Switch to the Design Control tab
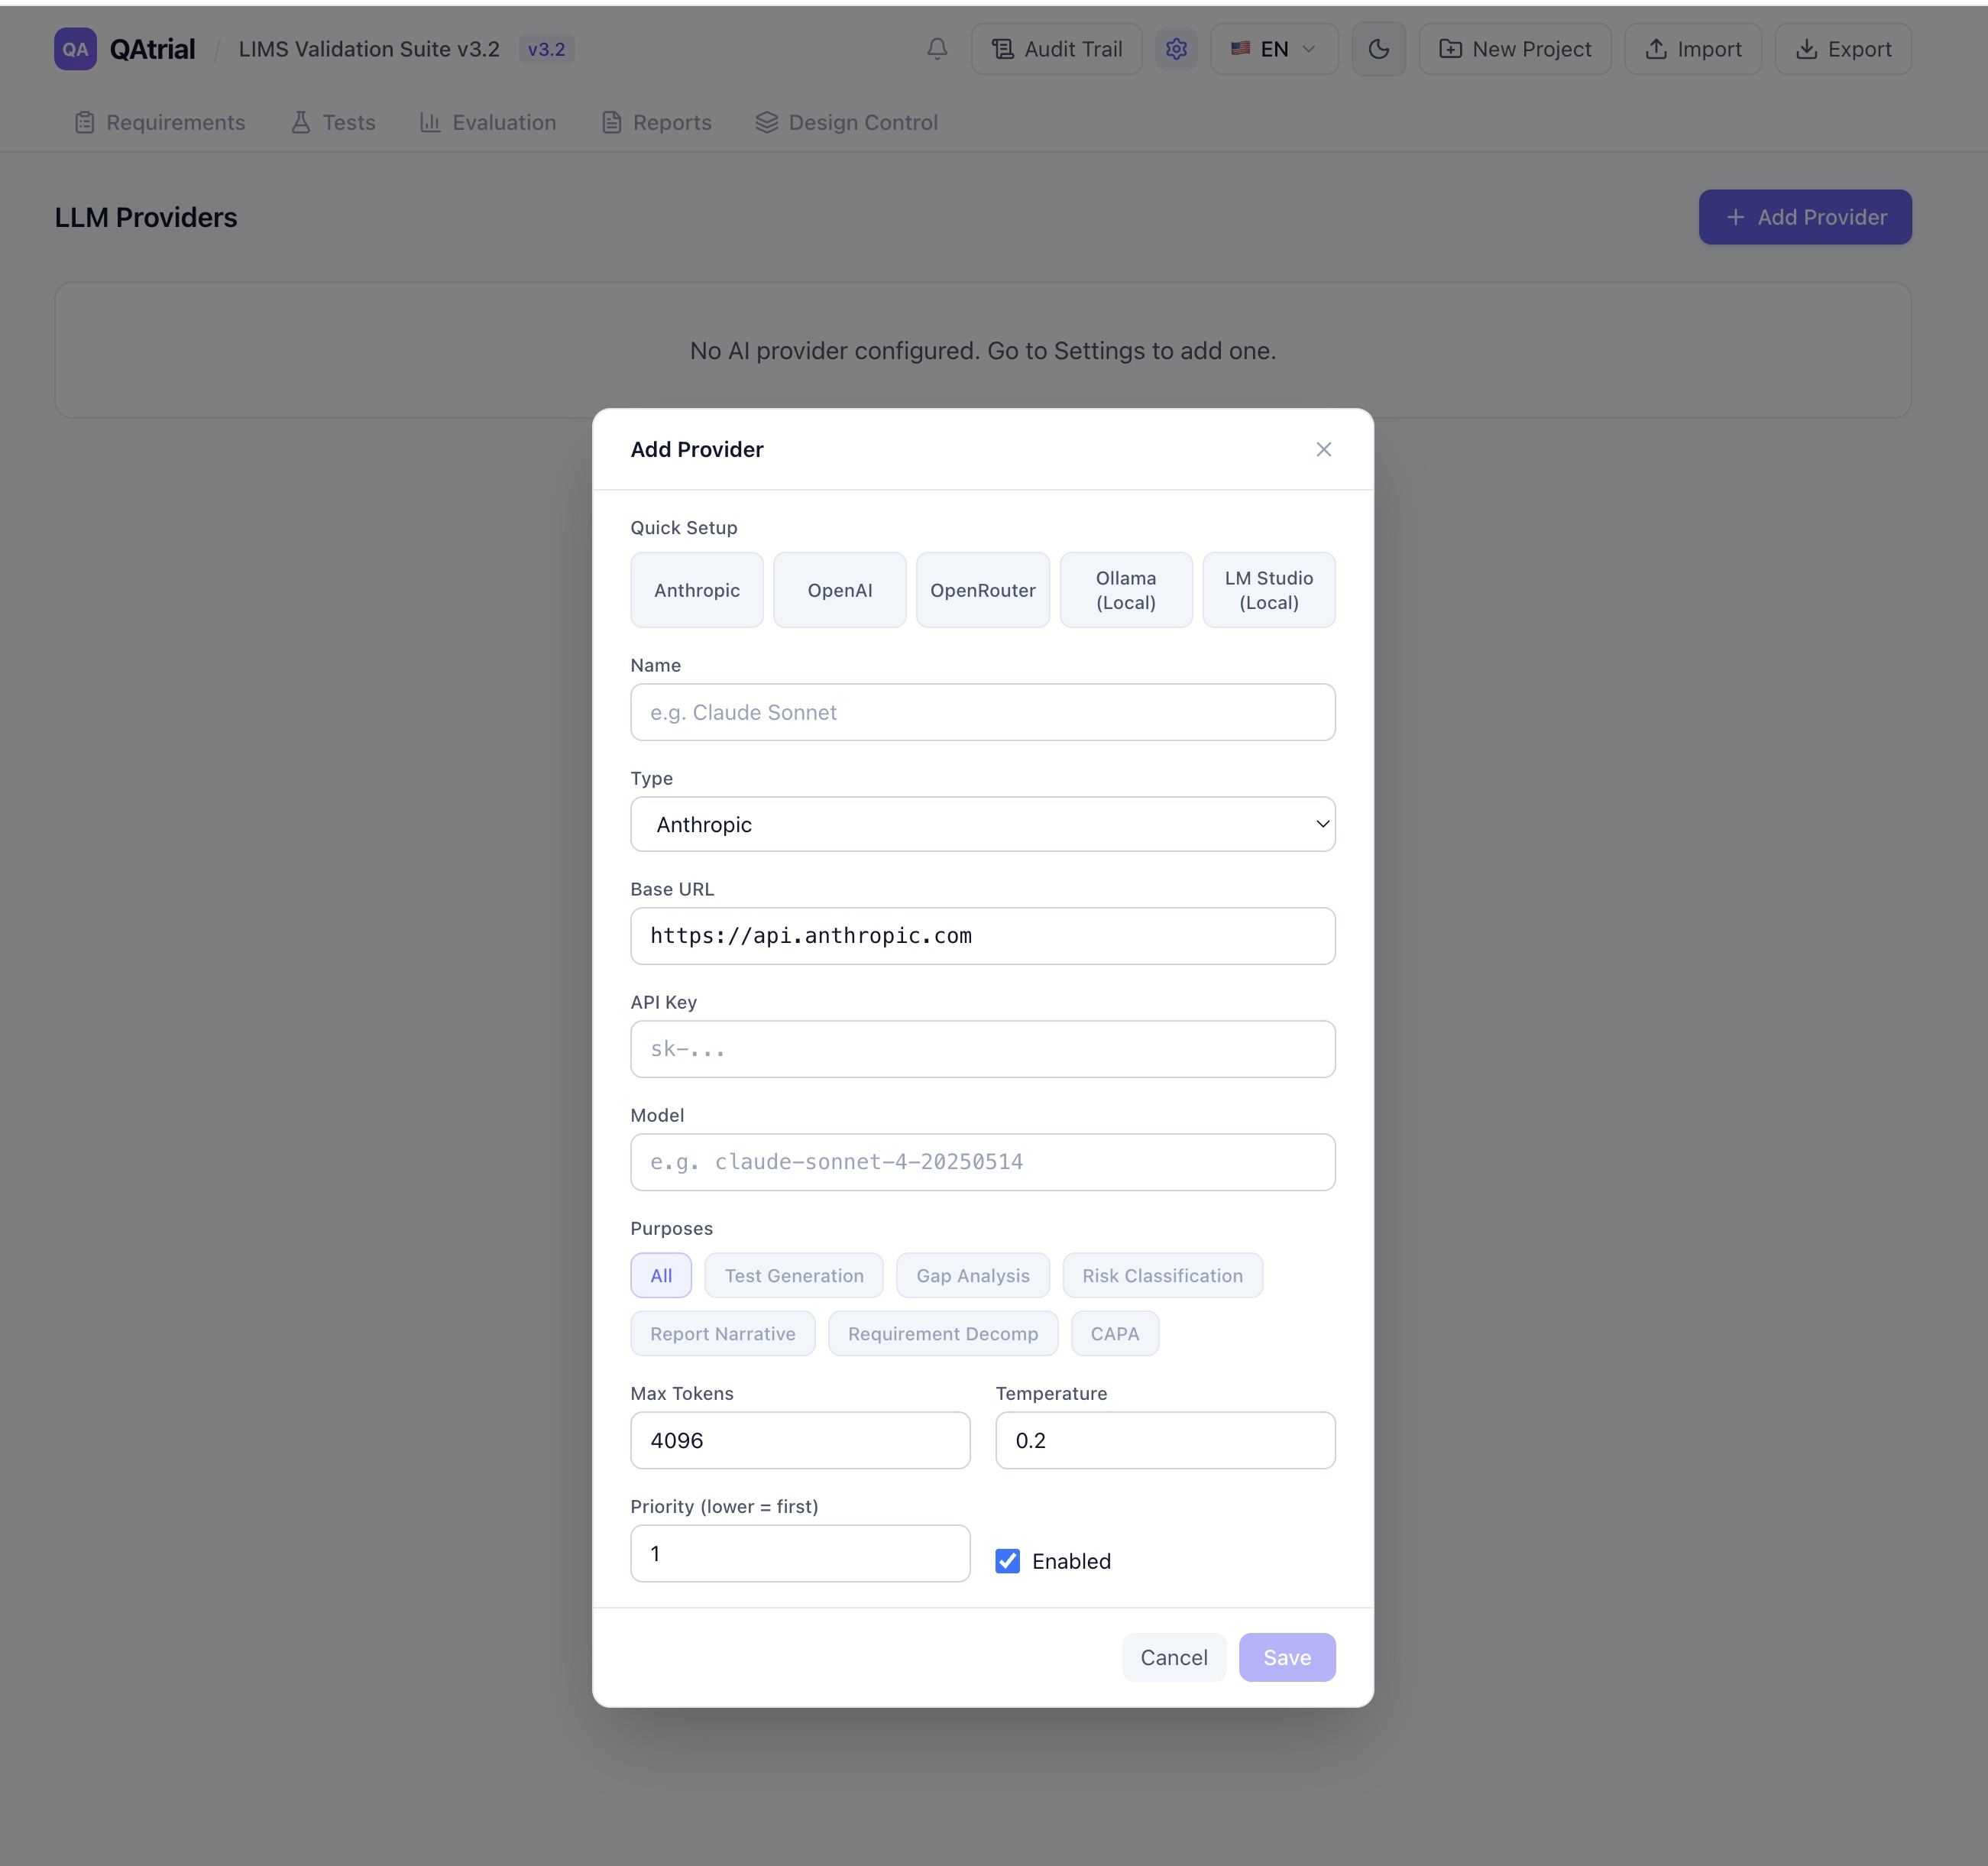 pos(846,123)
